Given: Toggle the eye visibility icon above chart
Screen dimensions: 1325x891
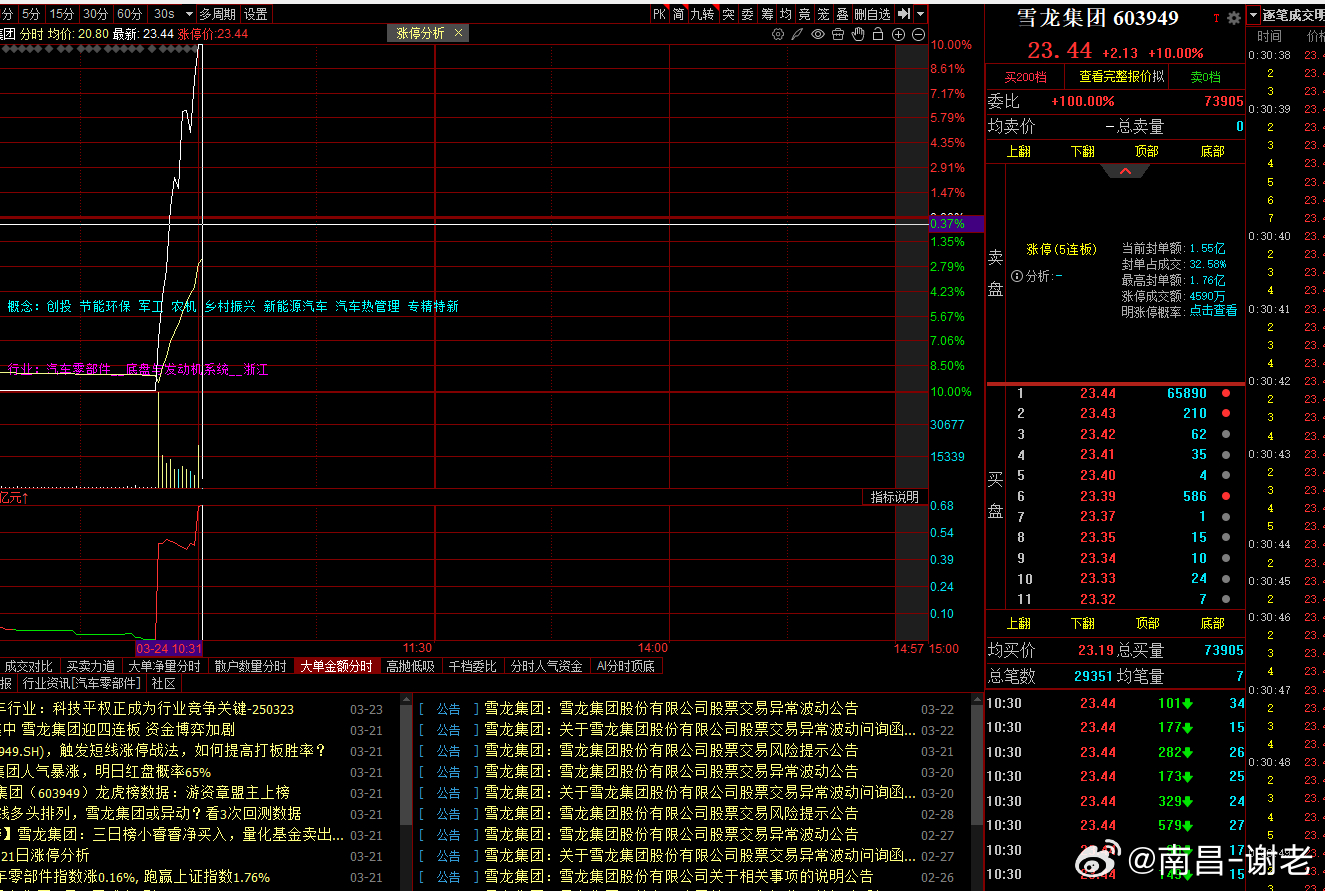Looking at the screenshot, I should [x=818, y=34].
